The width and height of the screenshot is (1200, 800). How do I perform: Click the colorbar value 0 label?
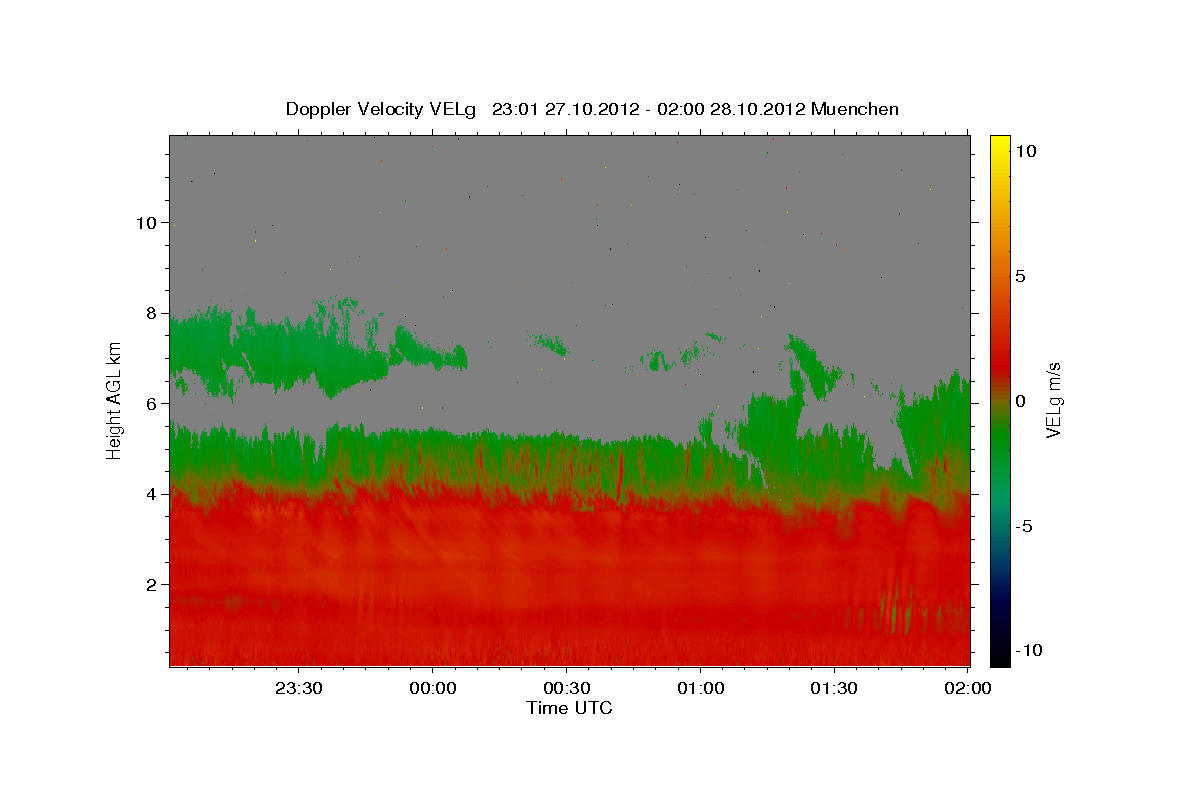tap(1021, 401)
